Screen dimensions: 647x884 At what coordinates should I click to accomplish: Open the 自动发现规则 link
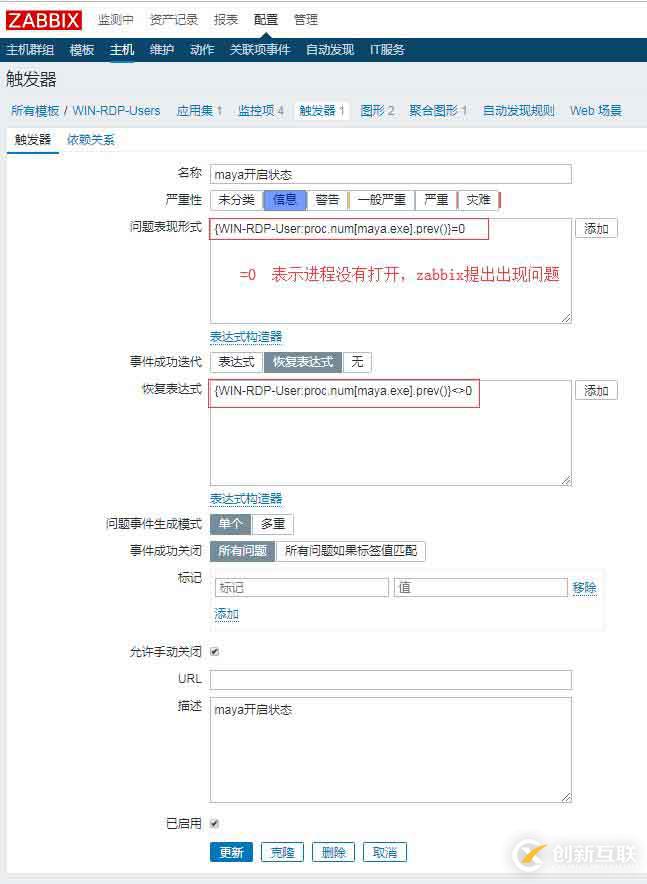tap(519, 110)
